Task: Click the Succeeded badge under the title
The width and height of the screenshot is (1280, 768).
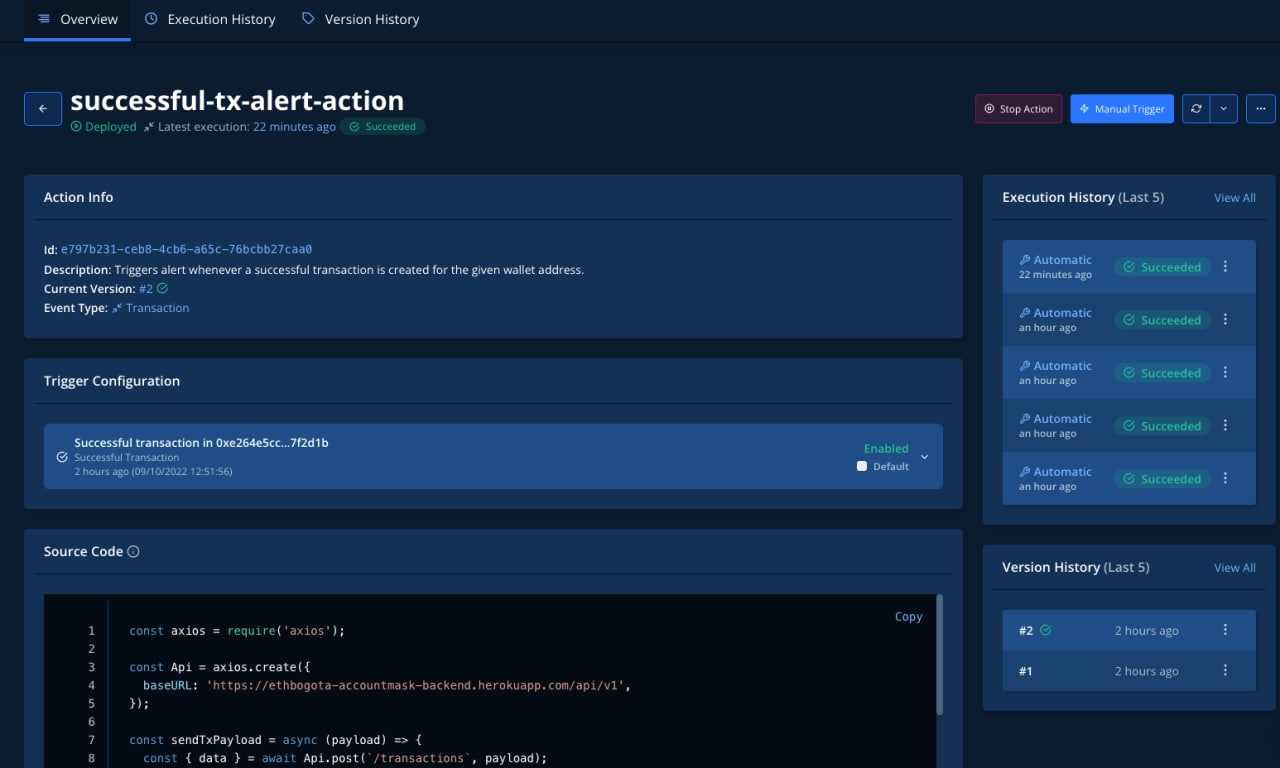Action: pos(382,127)
